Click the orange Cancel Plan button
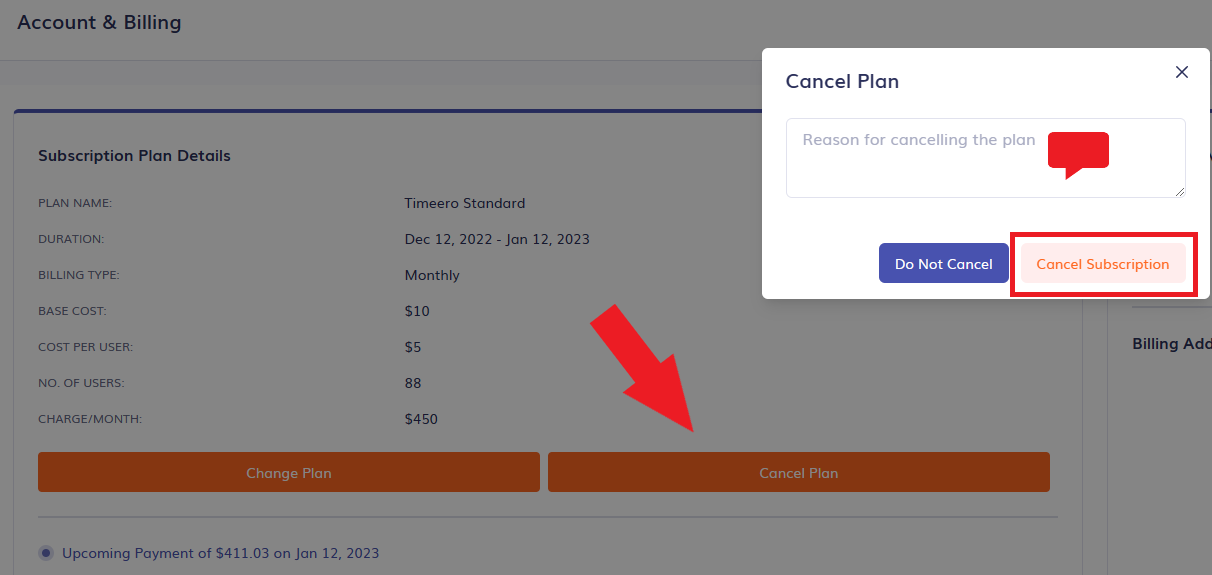This screenshot has width=1212, height=575. (799, 472)
